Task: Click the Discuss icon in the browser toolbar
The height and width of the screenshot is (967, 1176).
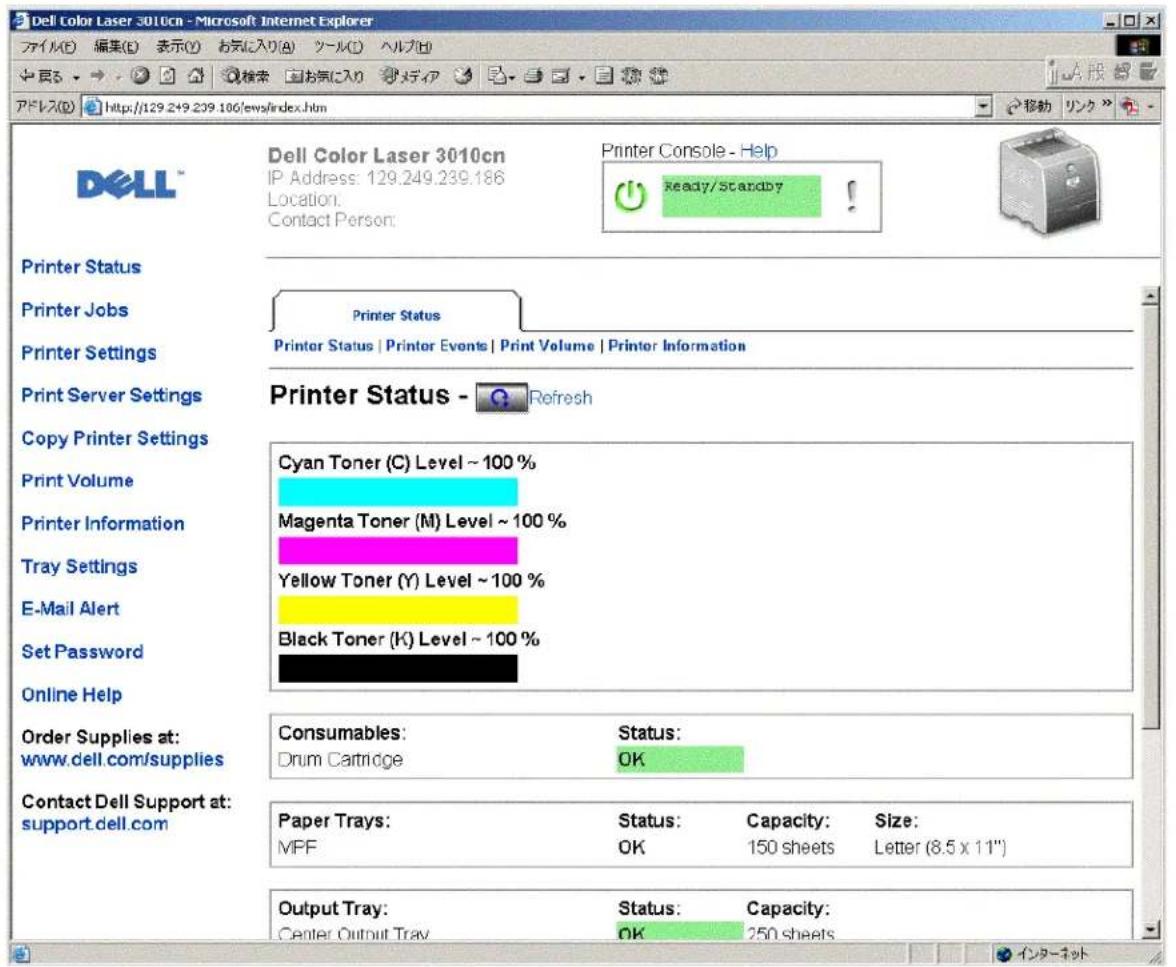Action: click(604, 75)
